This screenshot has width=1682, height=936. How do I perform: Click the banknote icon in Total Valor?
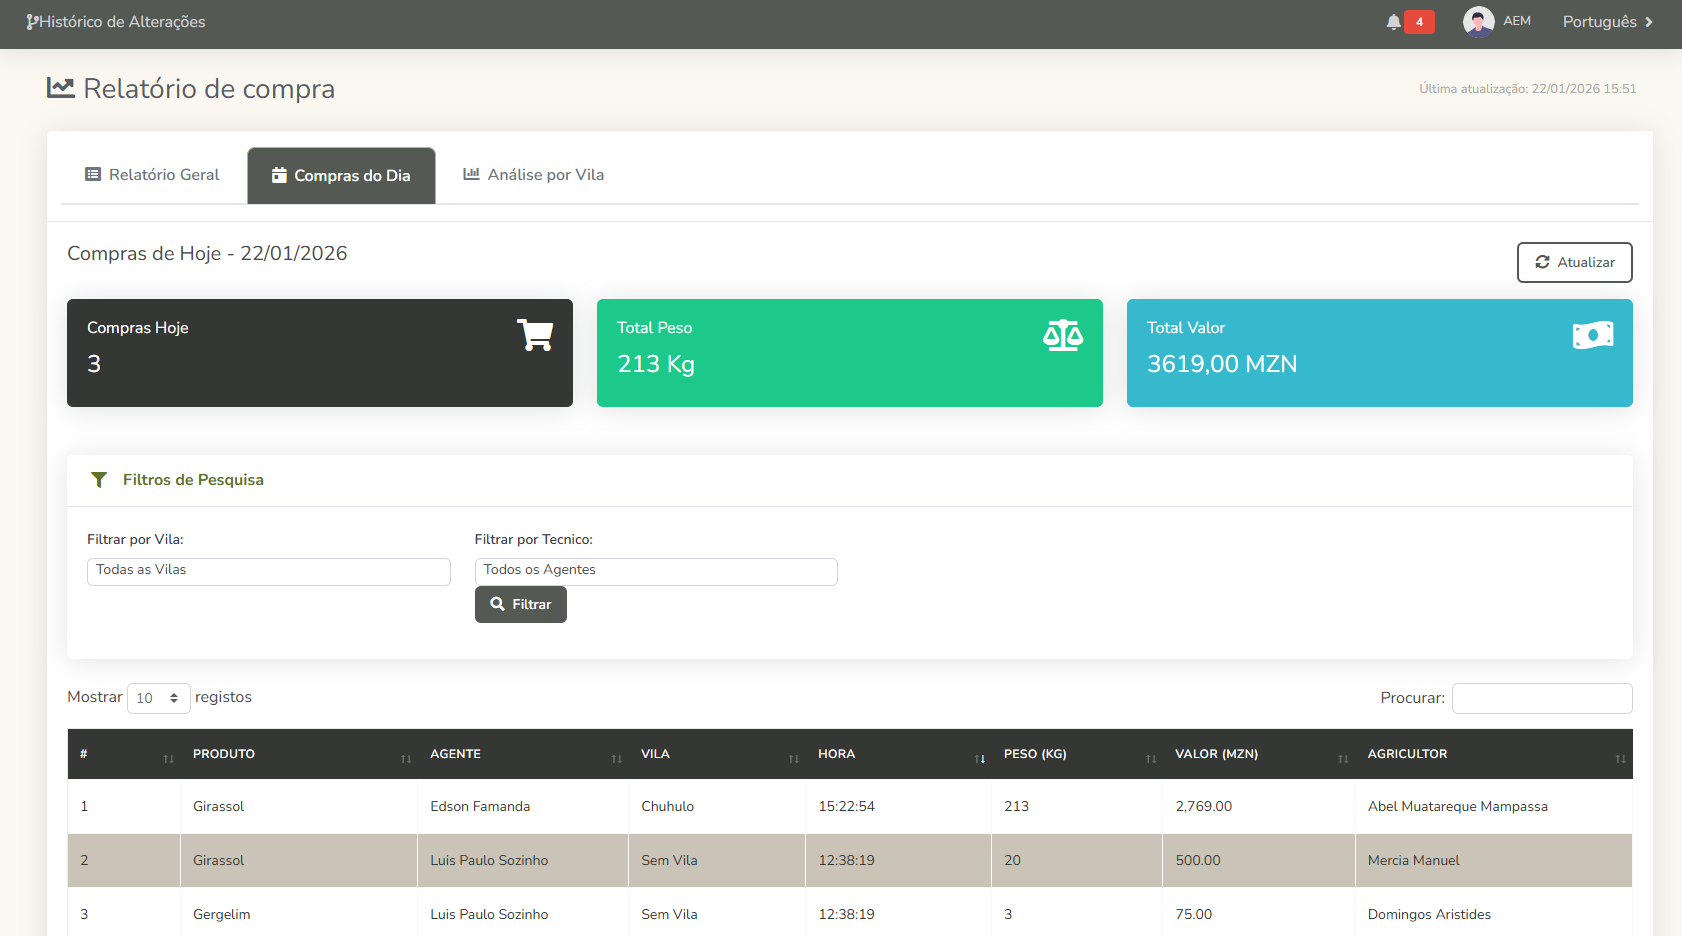pyautogui.click(x=1592, y=335)
